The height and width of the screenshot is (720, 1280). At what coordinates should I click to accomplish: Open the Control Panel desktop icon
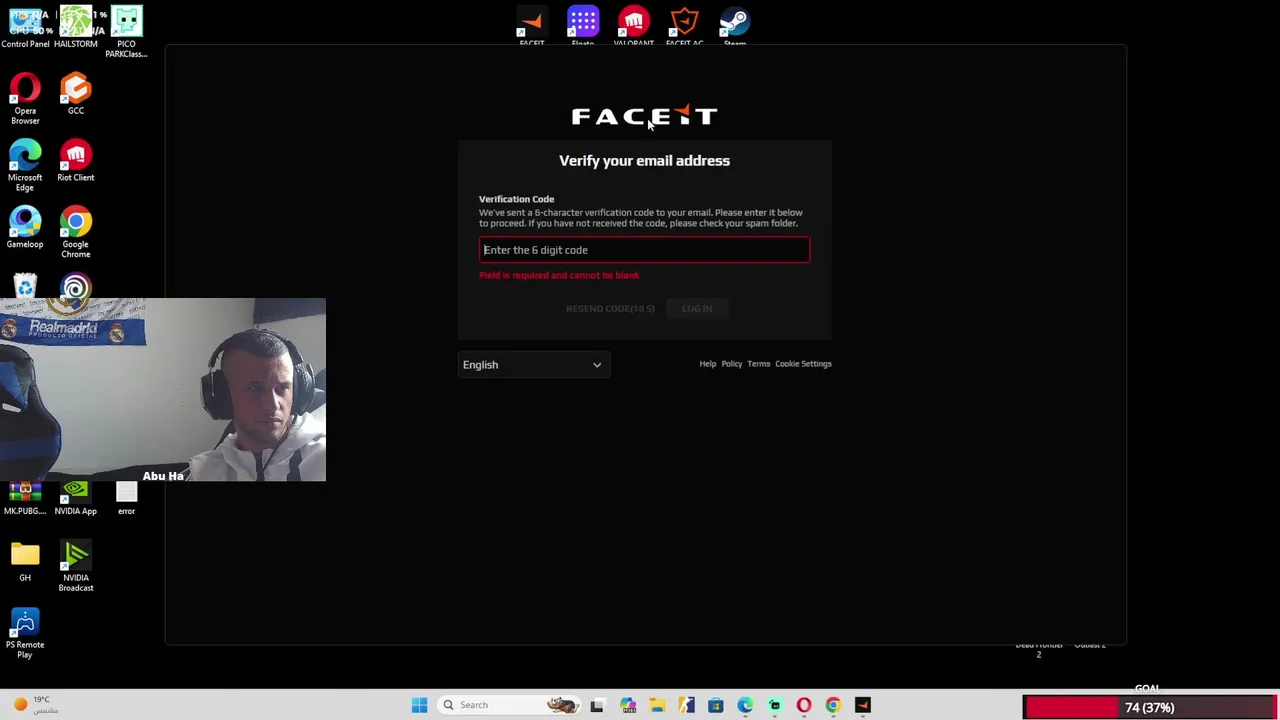coord(25,27)
